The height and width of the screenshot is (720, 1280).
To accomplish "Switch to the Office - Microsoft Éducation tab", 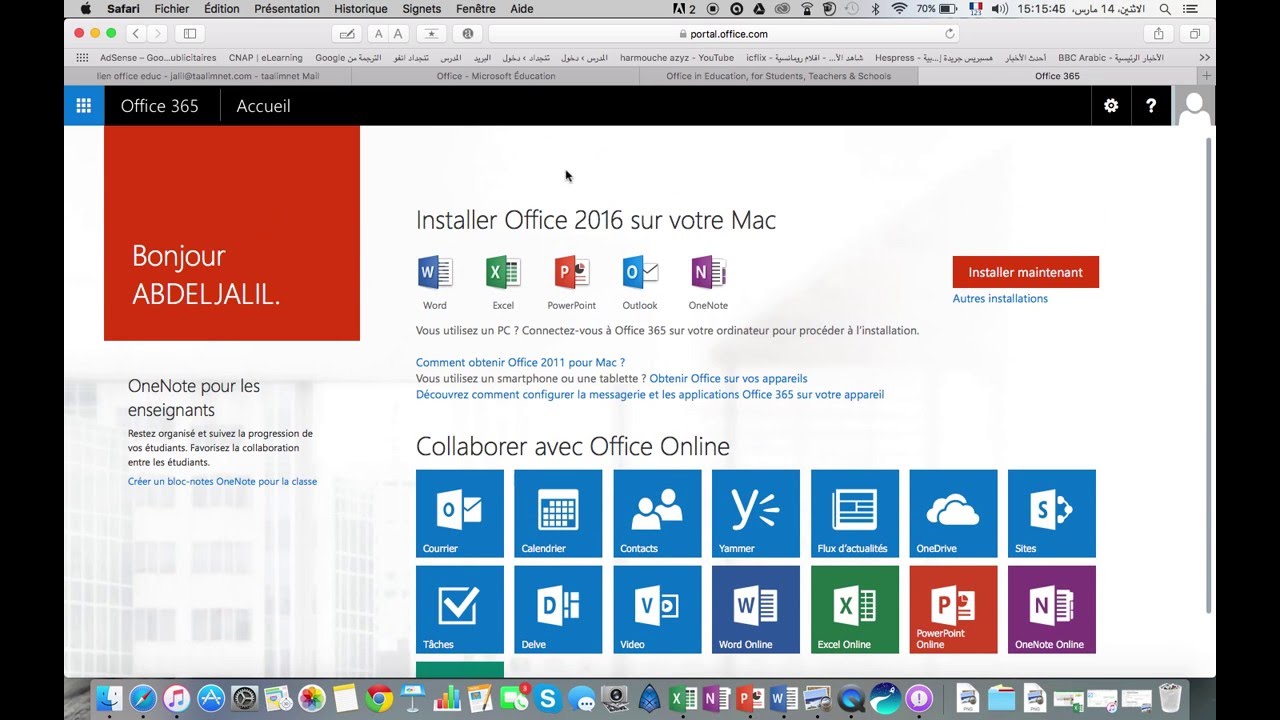I will tap(496, 76).
